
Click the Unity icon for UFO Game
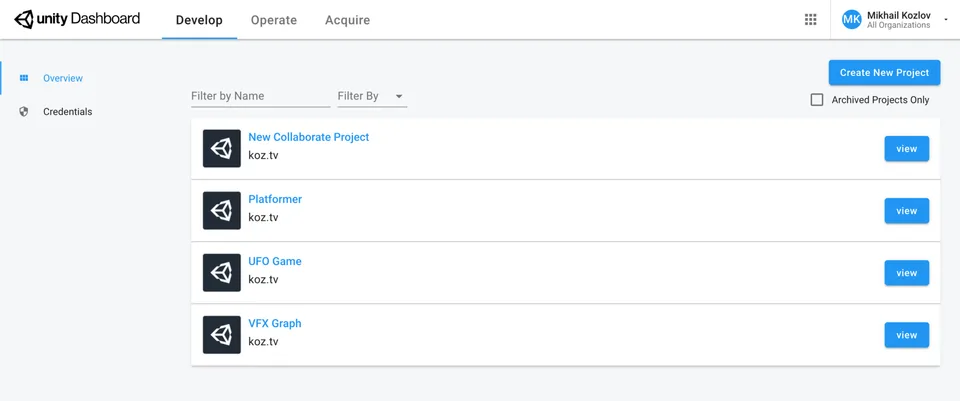pyautogui.click(x=222, y=273)
